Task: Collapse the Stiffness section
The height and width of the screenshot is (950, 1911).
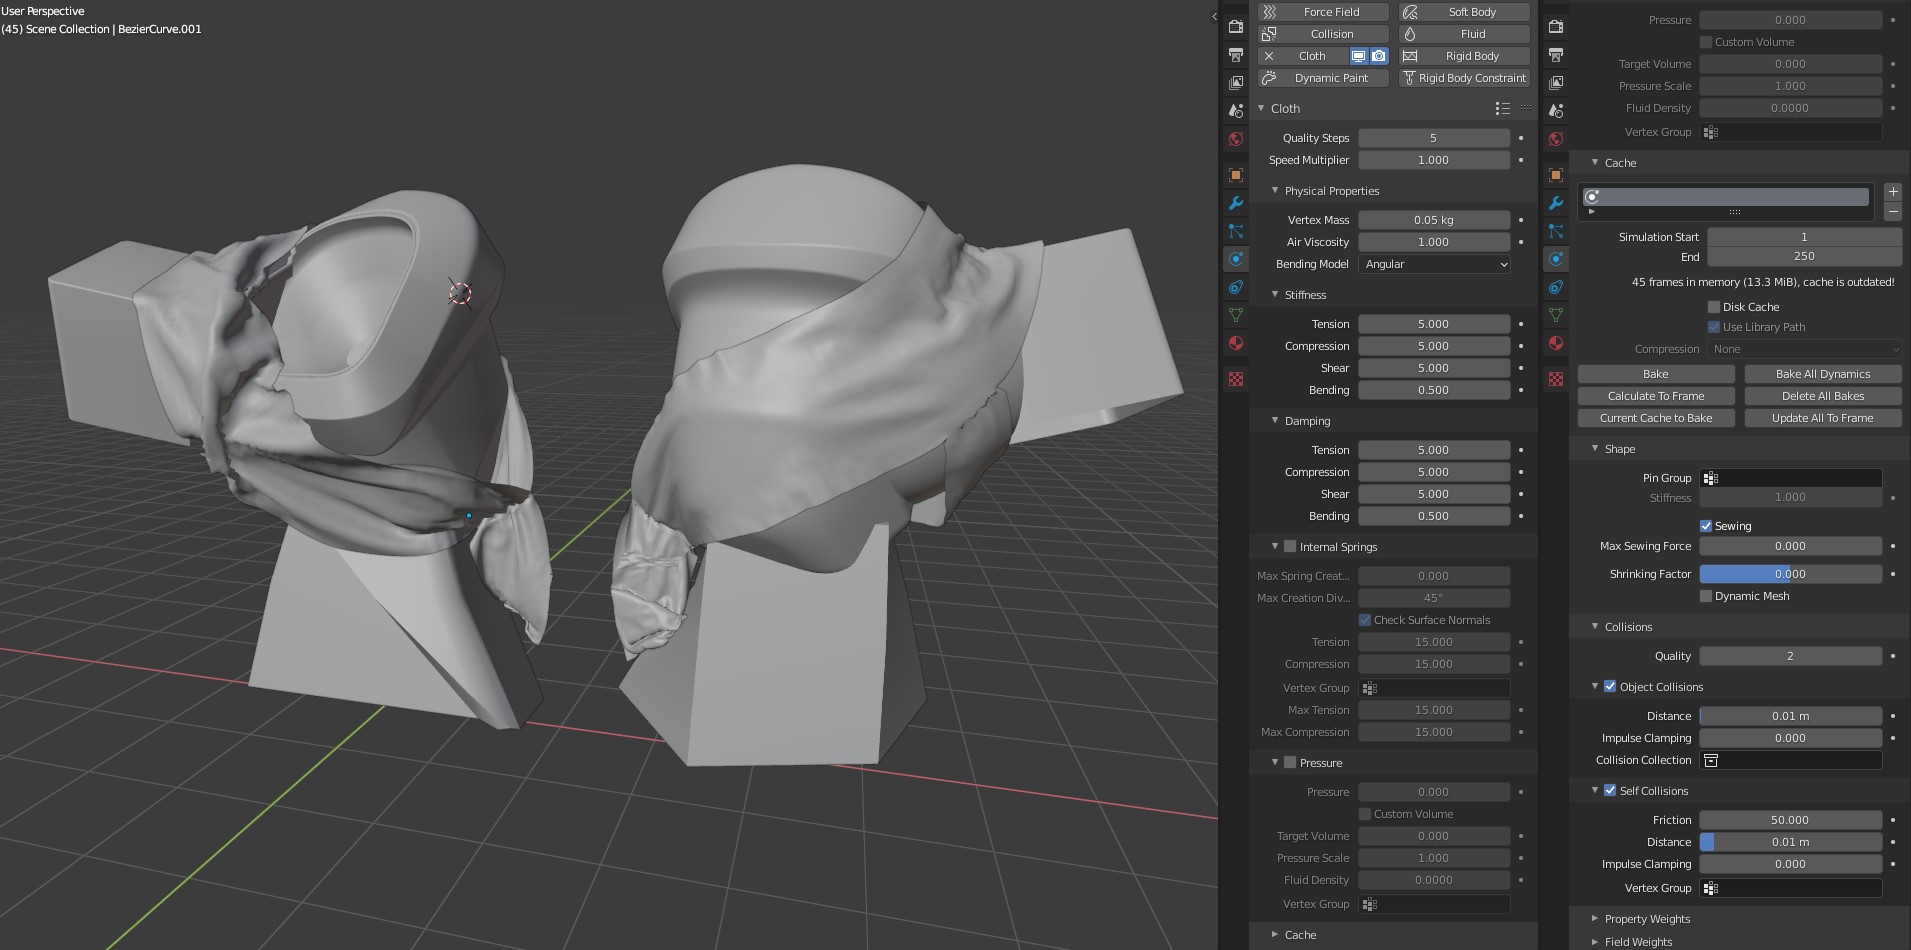Action: [1304, 295]
